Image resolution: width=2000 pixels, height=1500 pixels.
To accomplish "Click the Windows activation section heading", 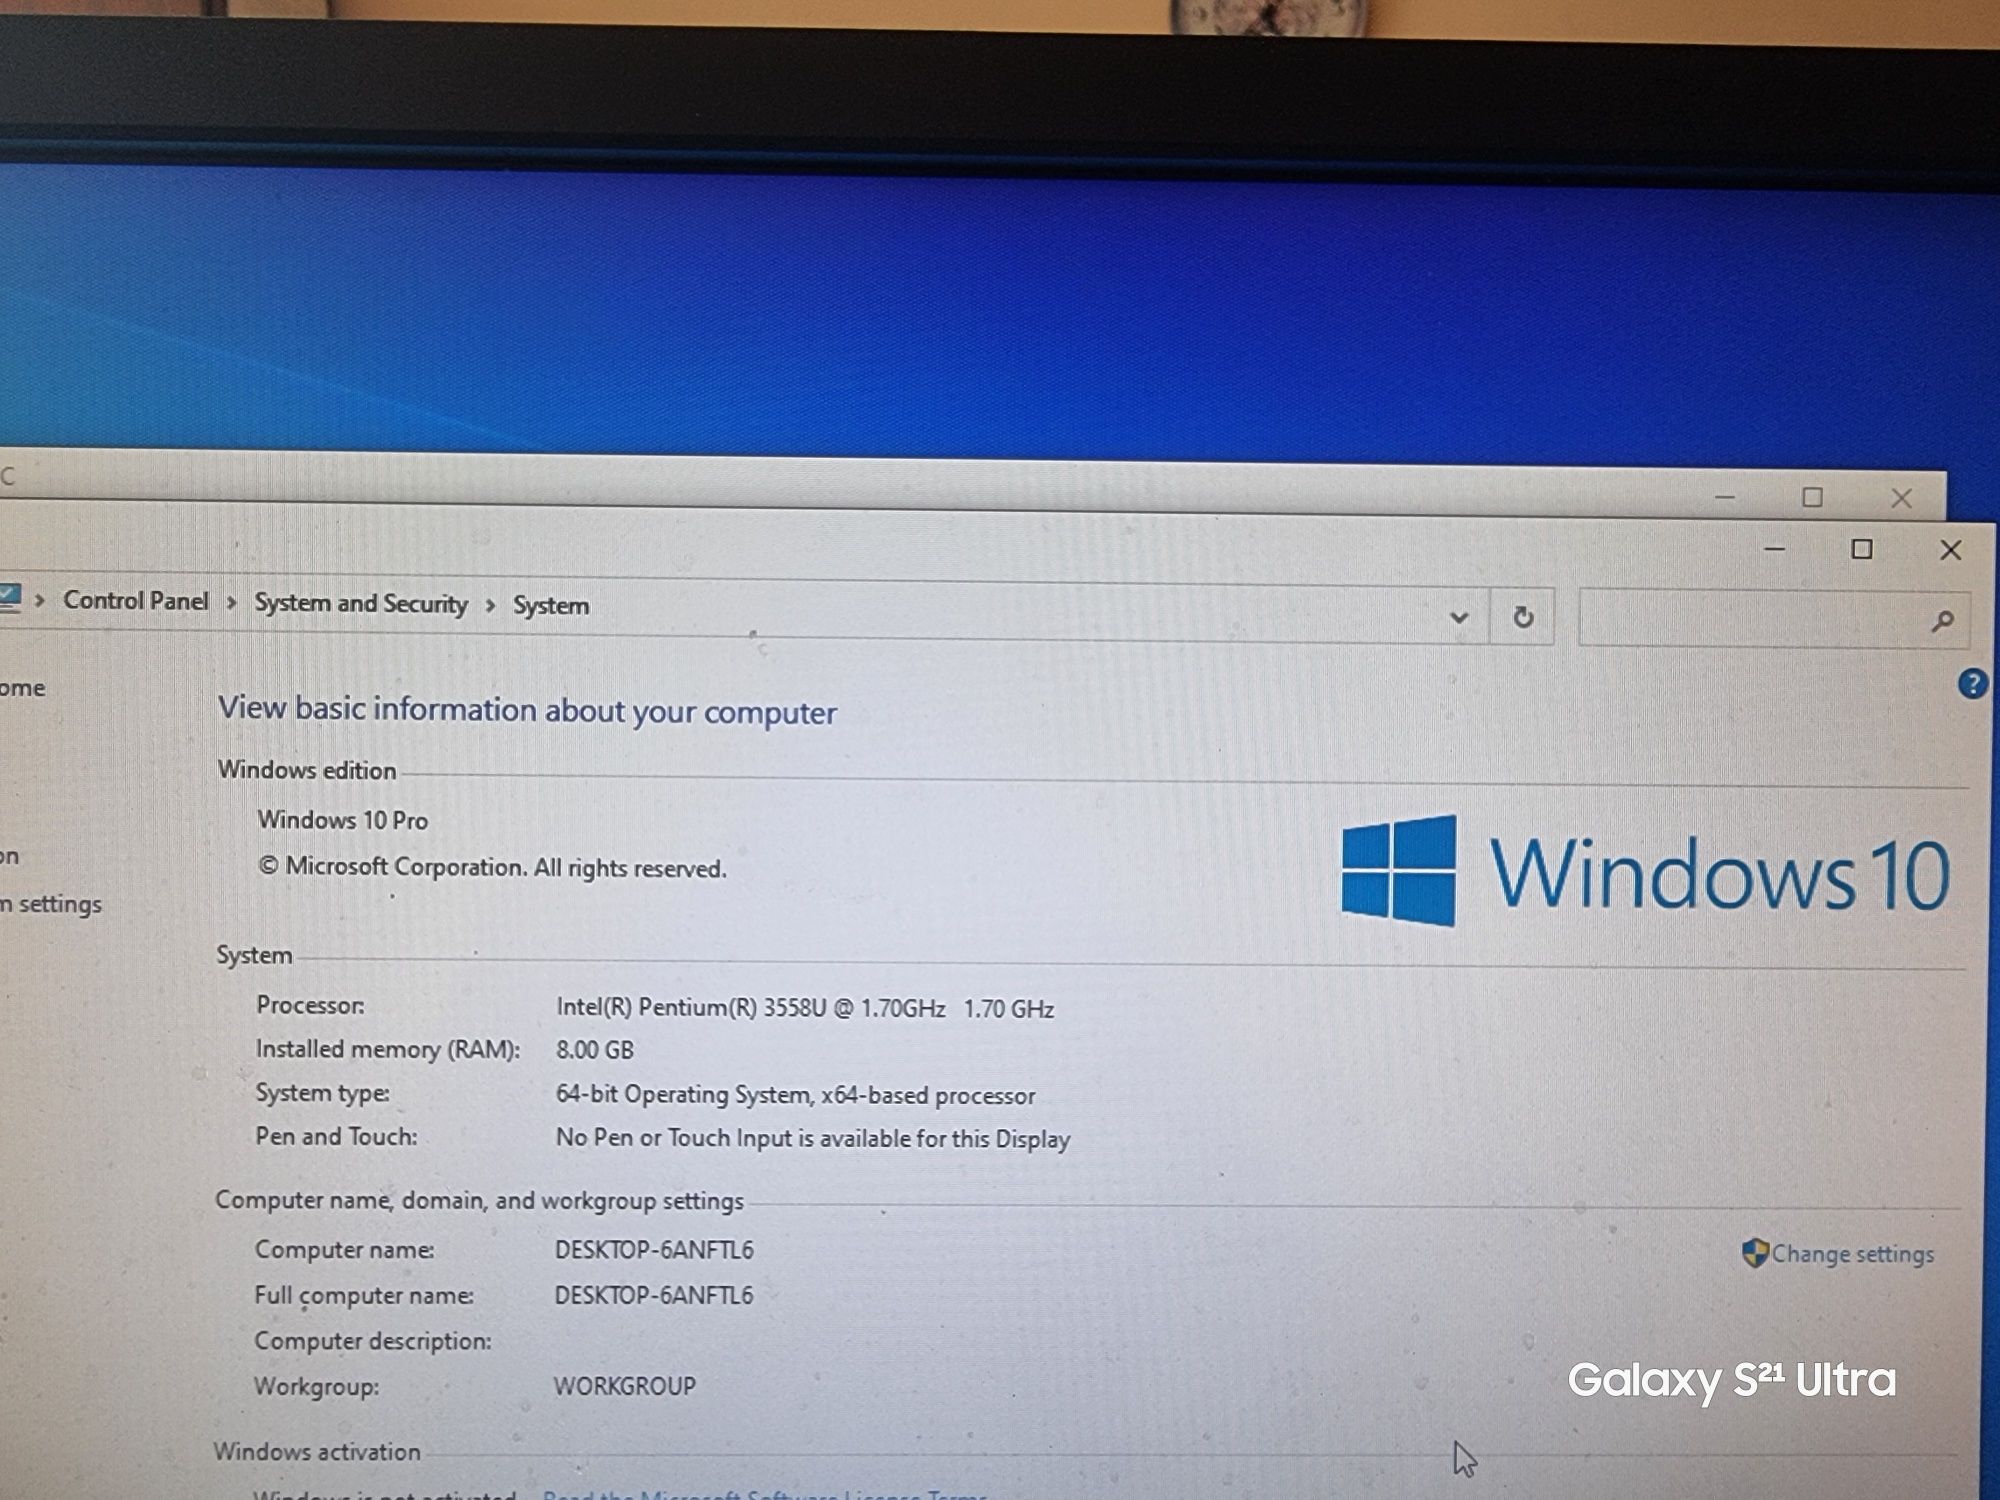I will [x=317, y=1451].
